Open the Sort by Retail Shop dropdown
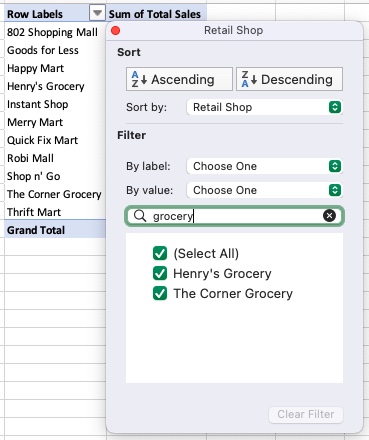The width and height of the screenshot is (369, 440). [264, 107]
